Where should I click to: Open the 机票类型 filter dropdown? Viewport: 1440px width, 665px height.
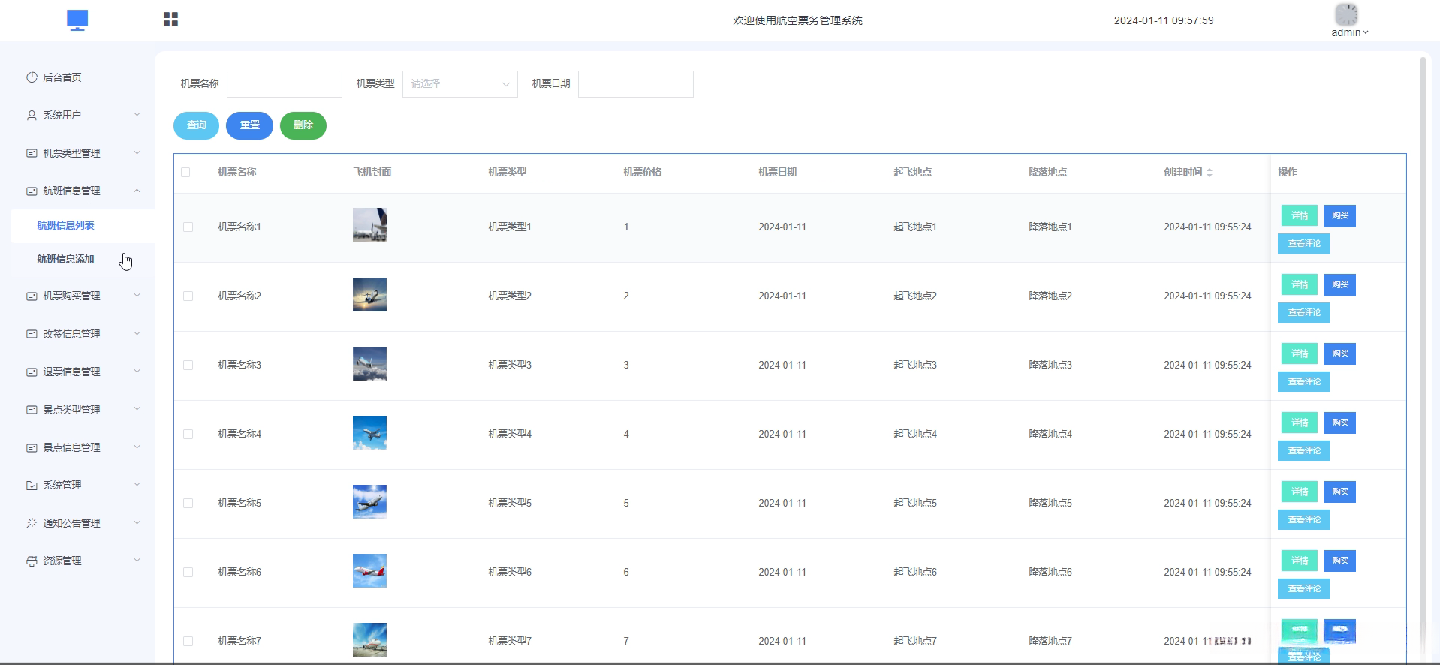[x=459, y=84]
